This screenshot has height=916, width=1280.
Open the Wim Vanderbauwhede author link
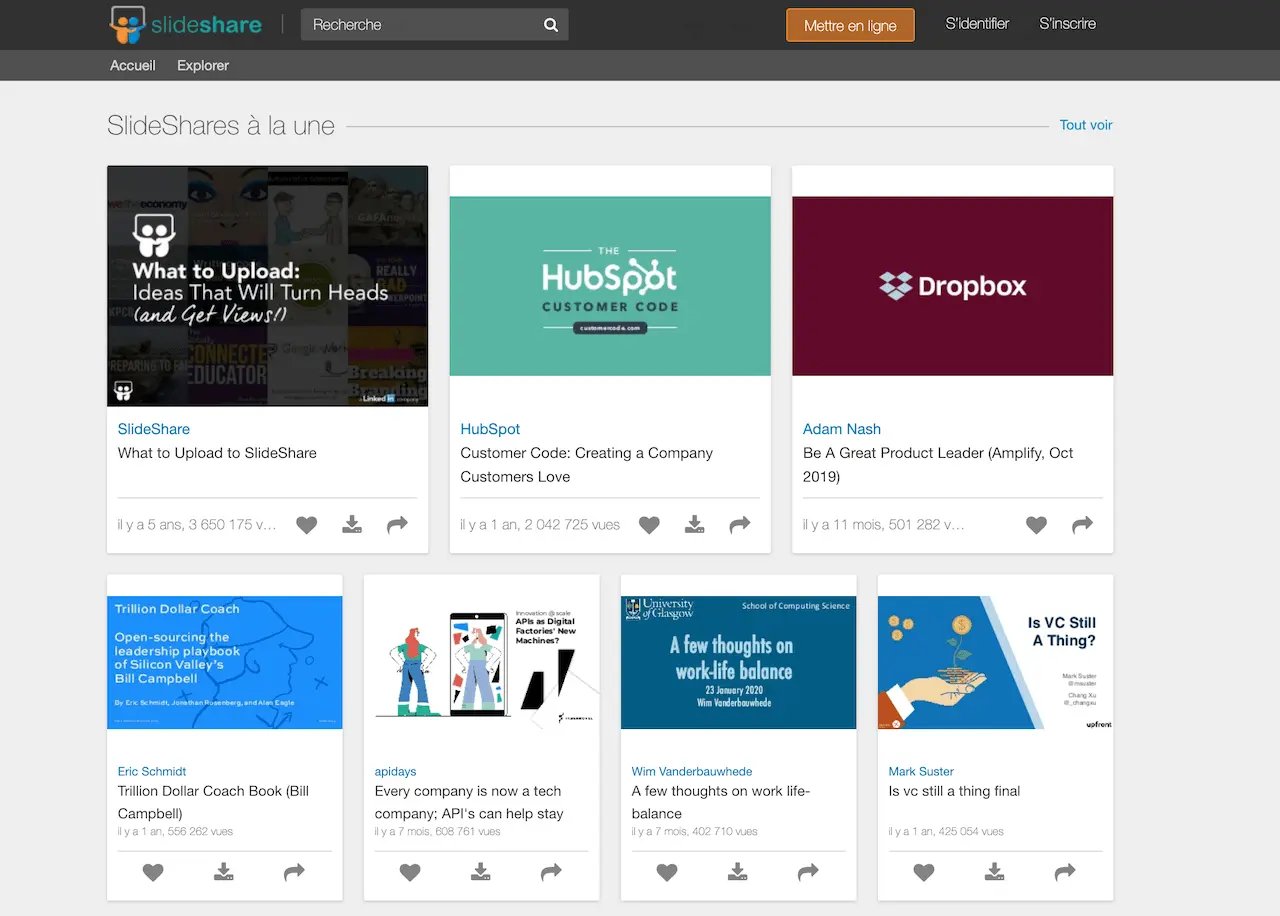[x=692, y=772]
